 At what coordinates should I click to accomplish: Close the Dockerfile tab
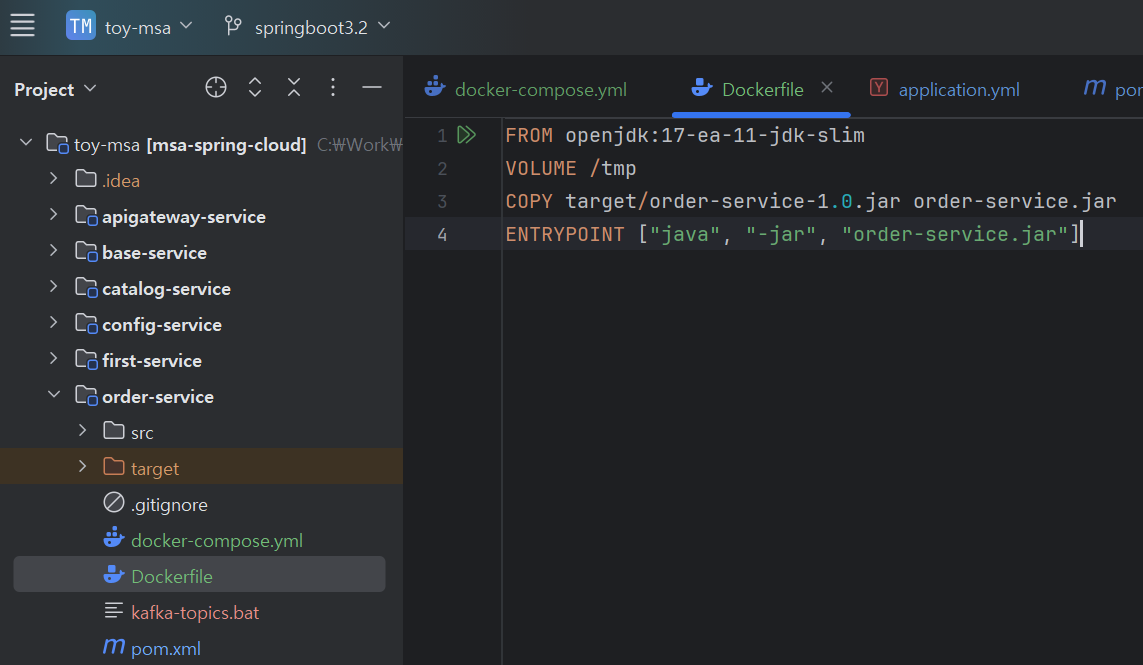[827, 88]
